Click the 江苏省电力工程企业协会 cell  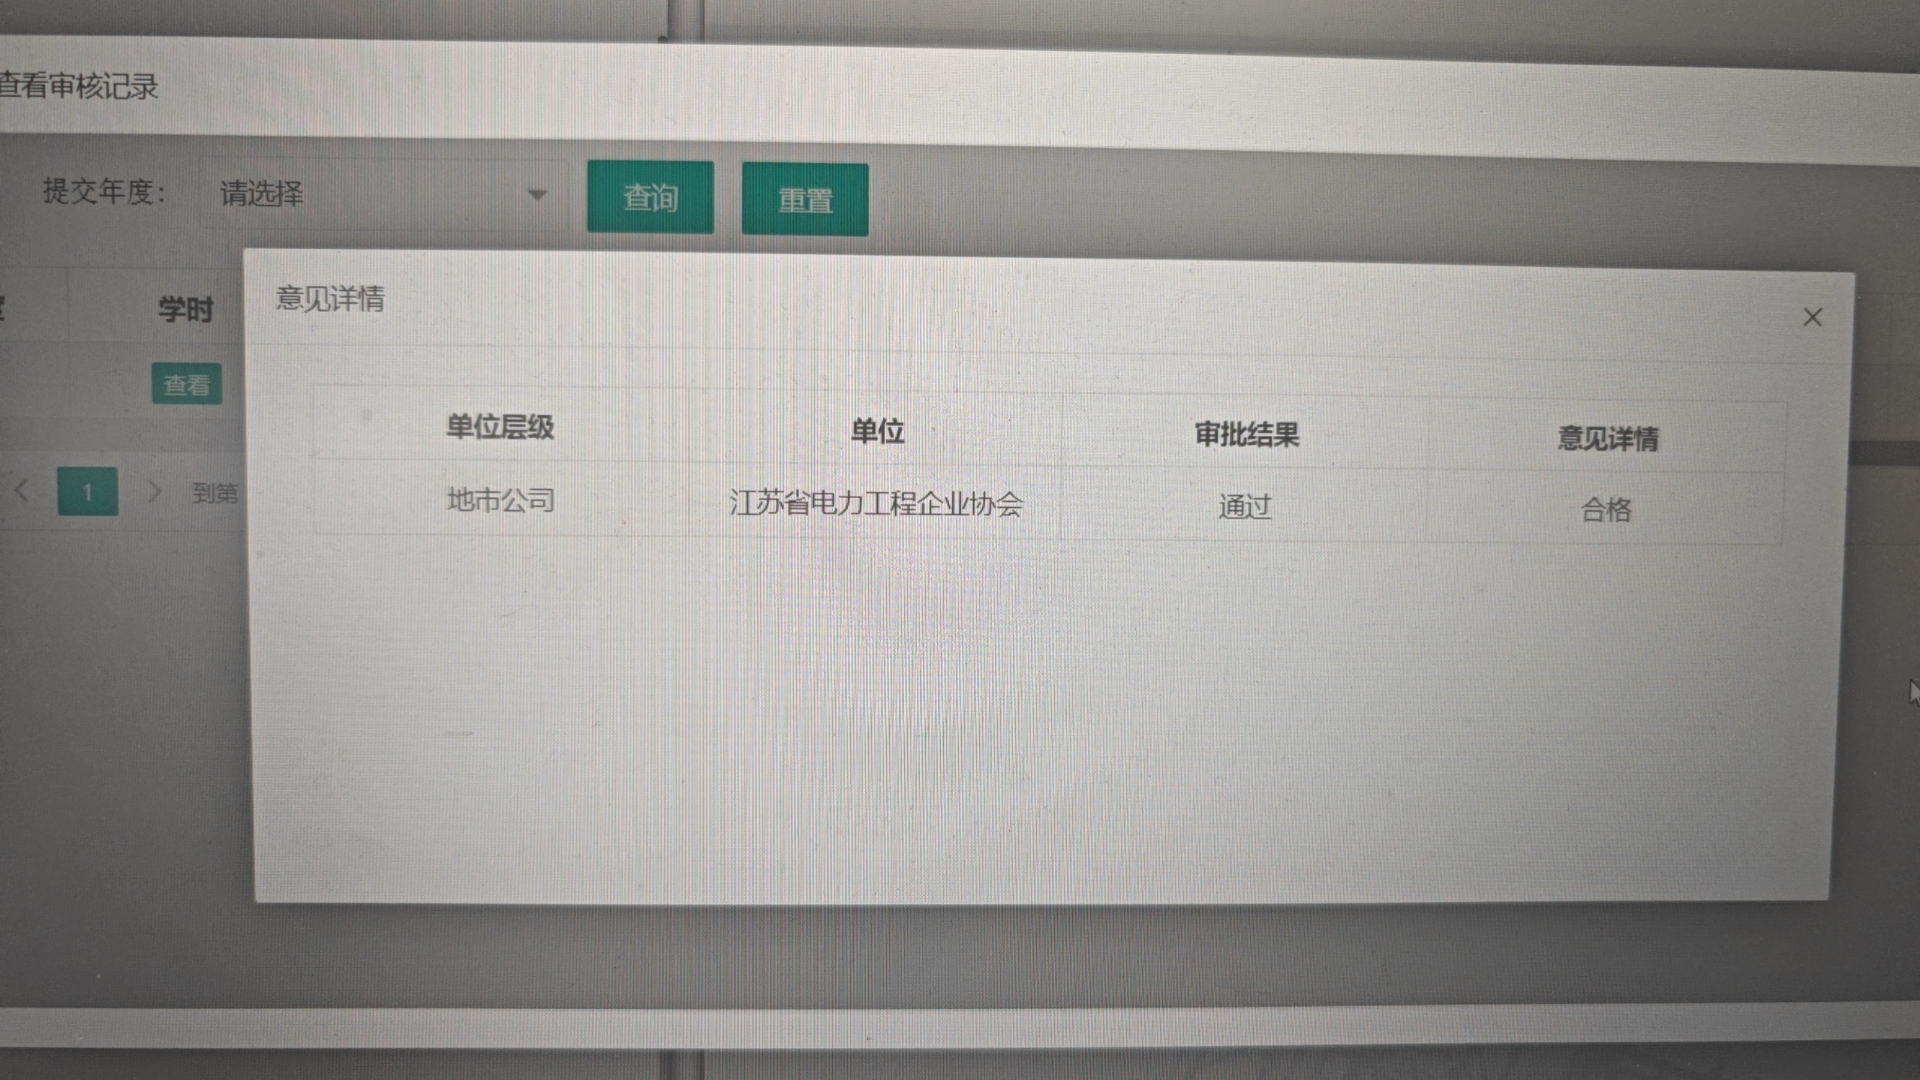[875, 503]
